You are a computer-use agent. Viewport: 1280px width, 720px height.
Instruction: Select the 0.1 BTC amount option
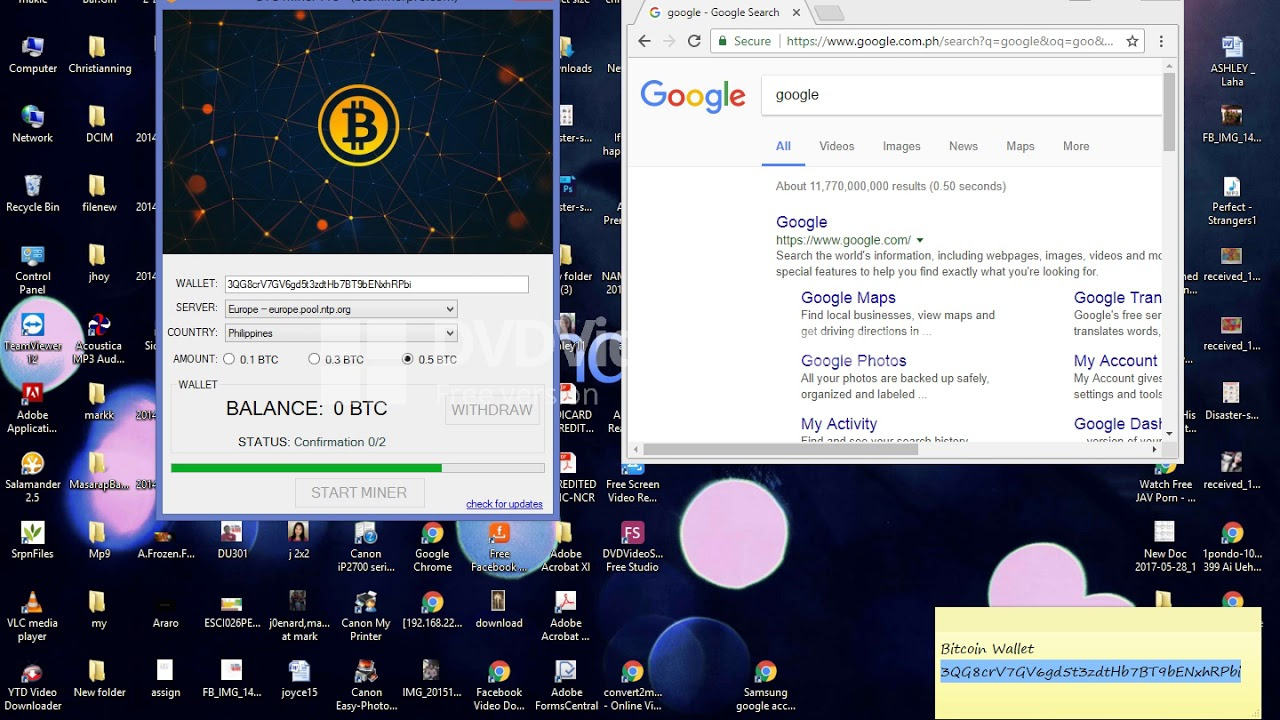pyautogui.click(x=229, y=359)
